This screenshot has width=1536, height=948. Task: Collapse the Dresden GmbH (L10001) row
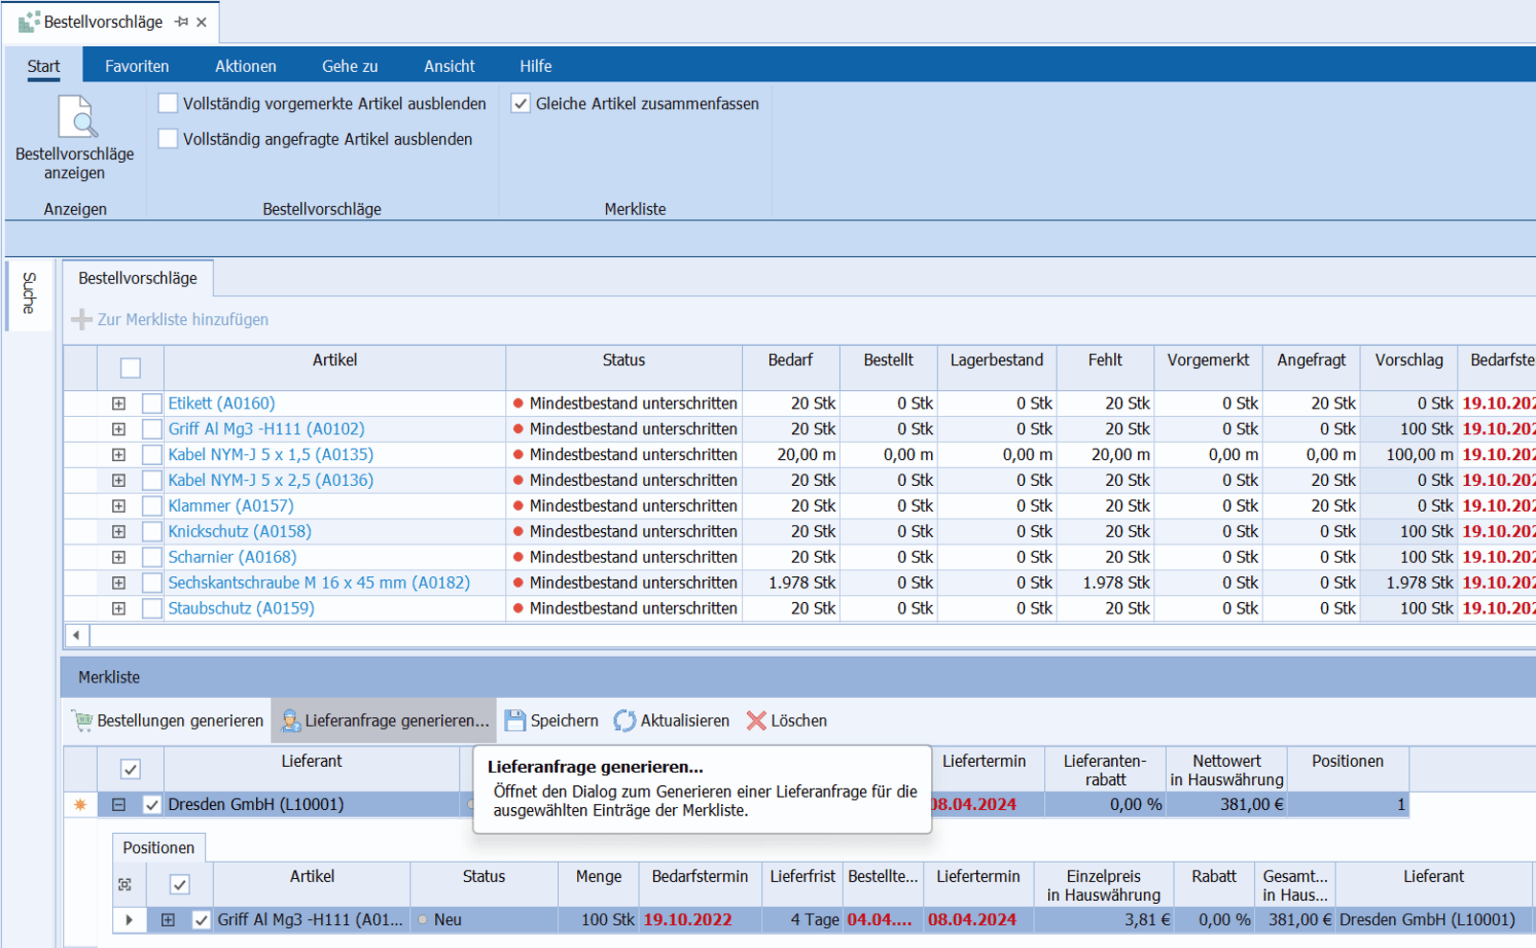pos(119,805)
